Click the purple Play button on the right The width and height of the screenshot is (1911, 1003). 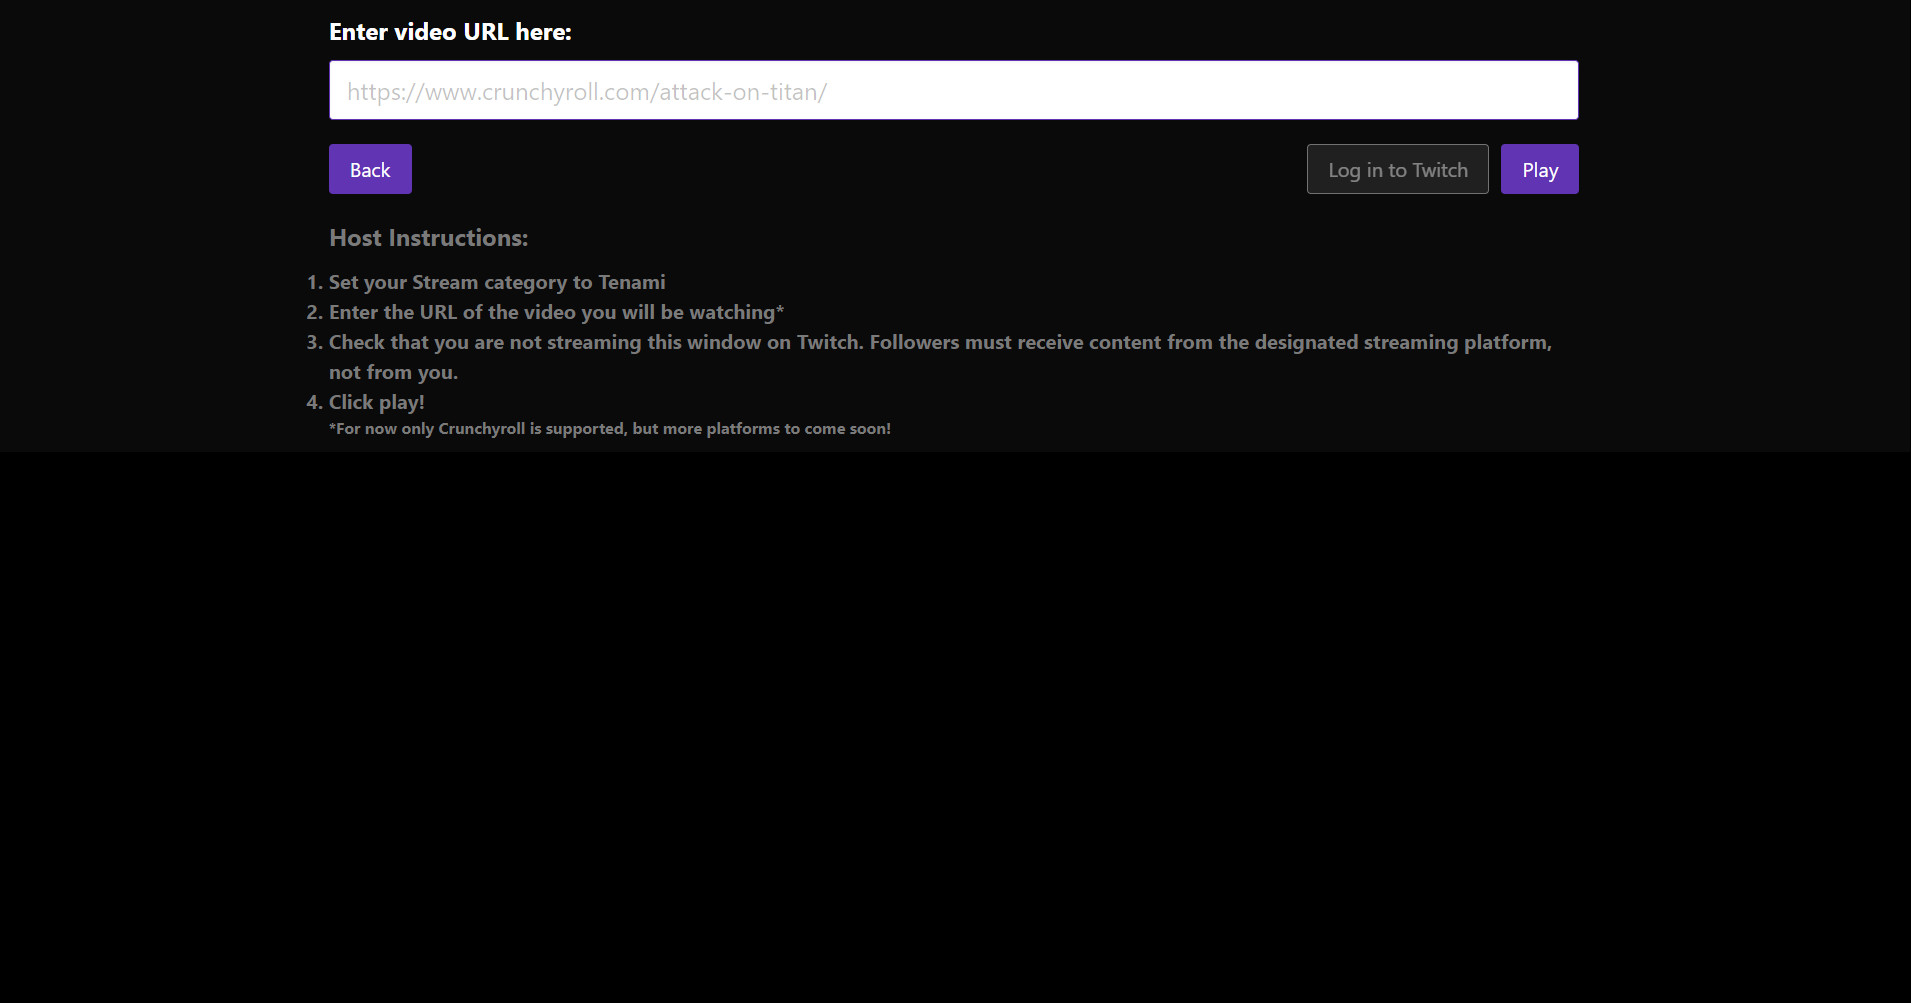[x=1539, y=169]
